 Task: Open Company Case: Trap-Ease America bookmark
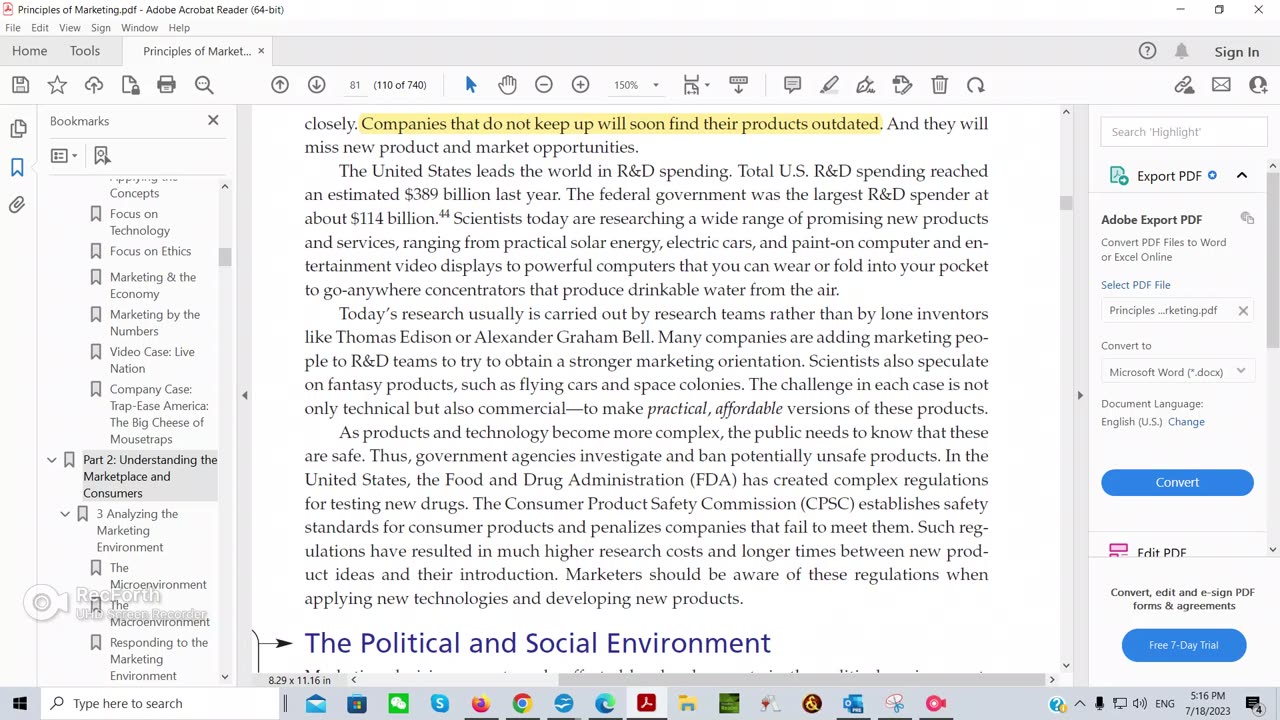pos(159,414)
